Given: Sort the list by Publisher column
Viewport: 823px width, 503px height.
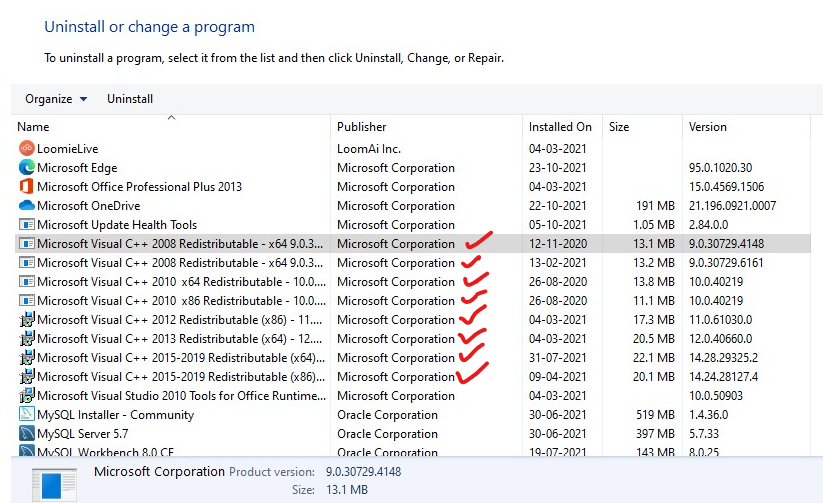Looking at the screenshot, I should pos(362,127).
